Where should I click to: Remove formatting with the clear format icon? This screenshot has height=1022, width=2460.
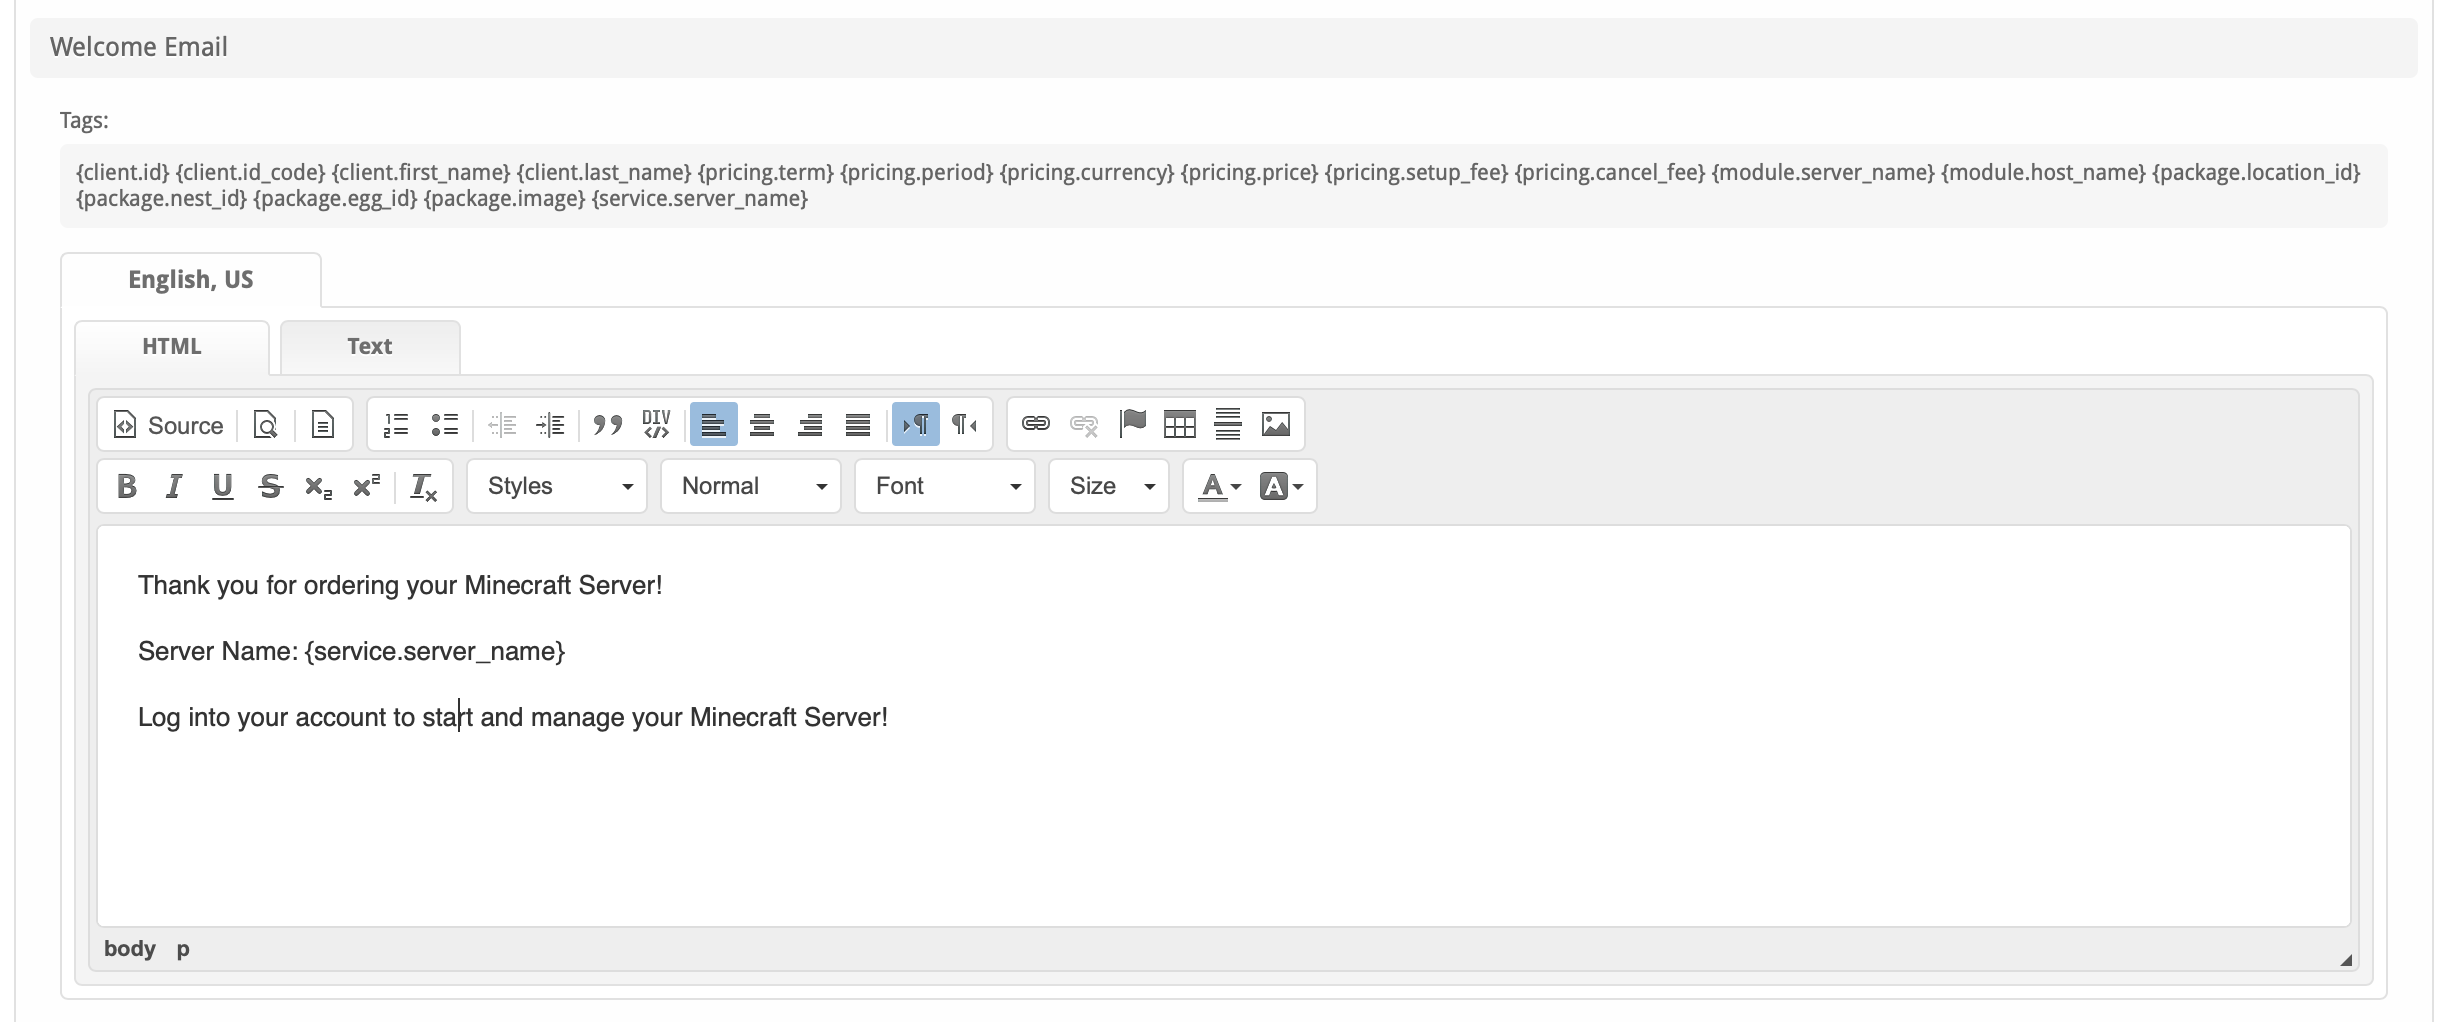pyautogui.click(x=423, y=487)
